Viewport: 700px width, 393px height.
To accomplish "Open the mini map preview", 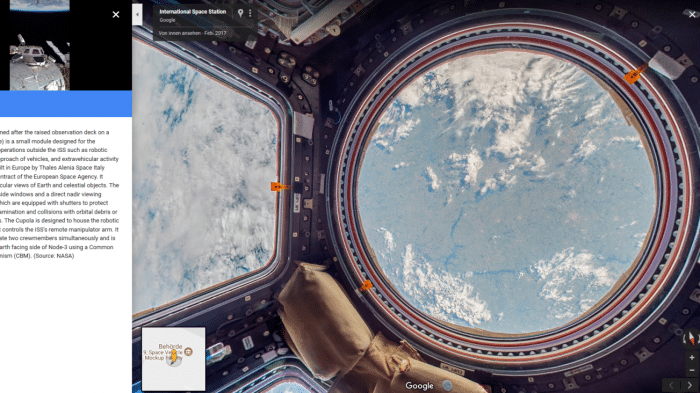I will [x=174, y=359].
